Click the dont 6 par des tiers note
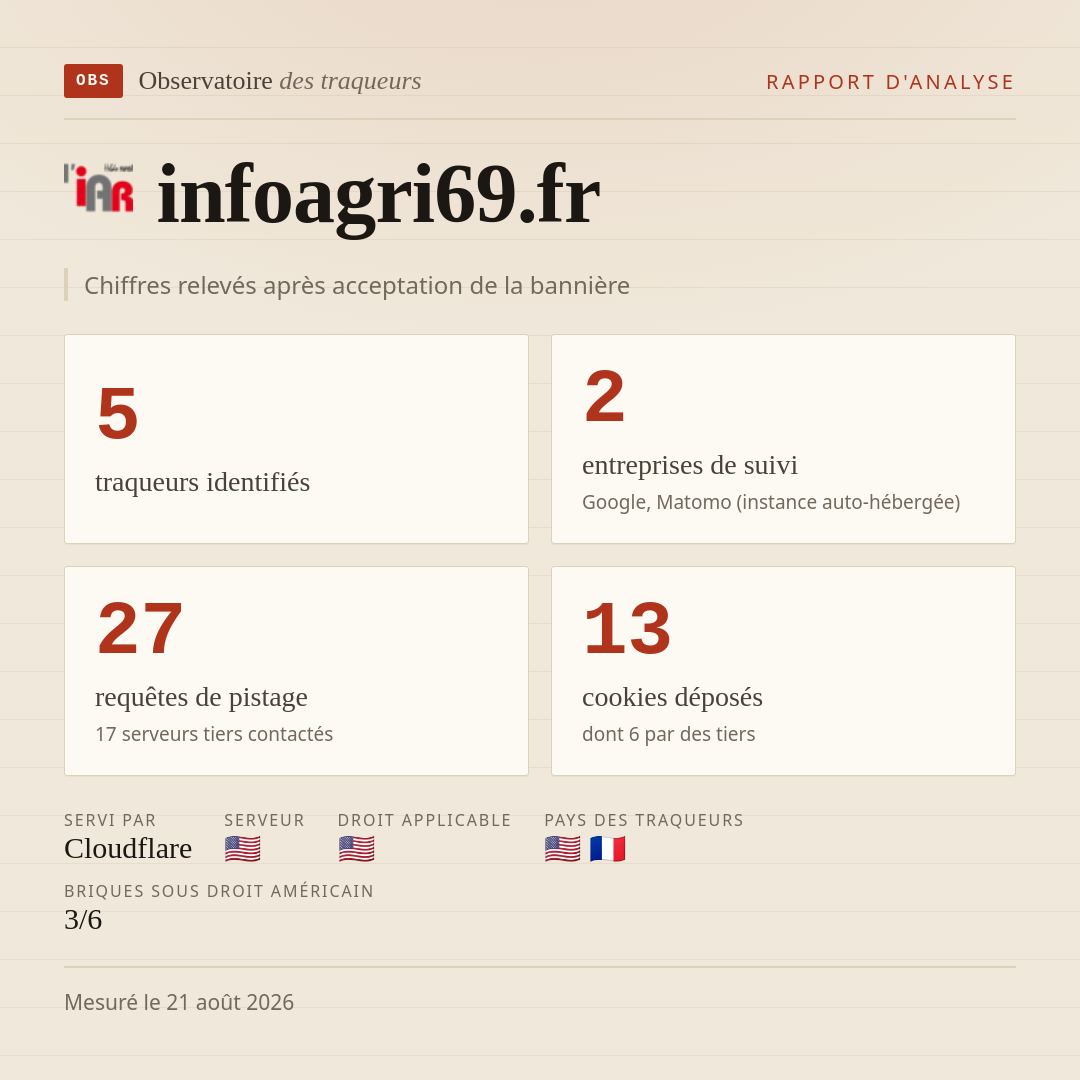The width and height of the screenshot is (1080, 1080). 669,734
